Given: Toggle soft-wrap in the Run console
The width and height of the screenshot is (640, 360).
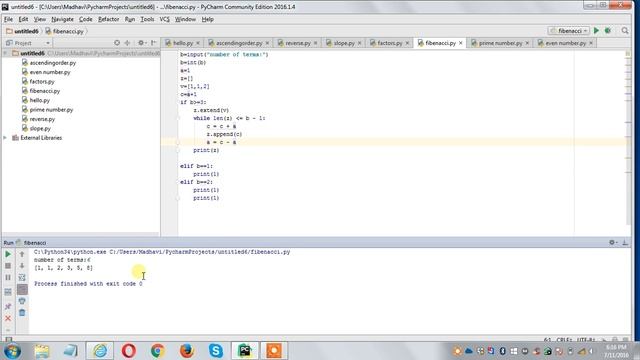Looking at the screenshot, I should [22, 278].
